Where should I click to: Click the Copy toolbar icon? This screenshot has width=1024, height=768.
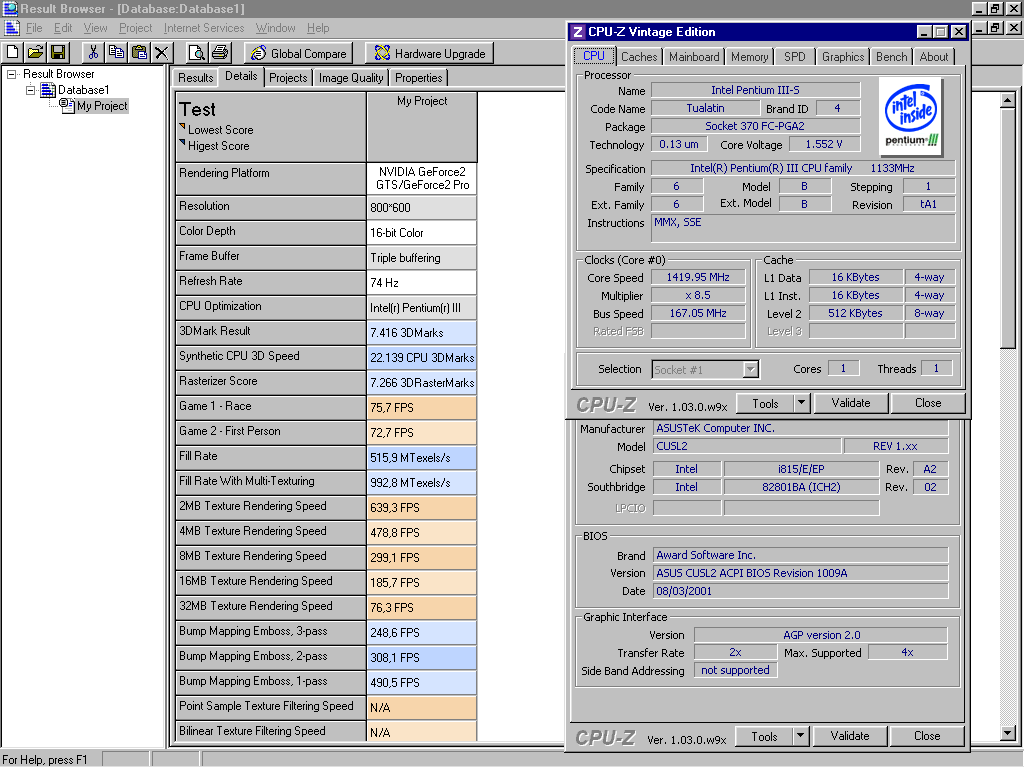(116, 53)
